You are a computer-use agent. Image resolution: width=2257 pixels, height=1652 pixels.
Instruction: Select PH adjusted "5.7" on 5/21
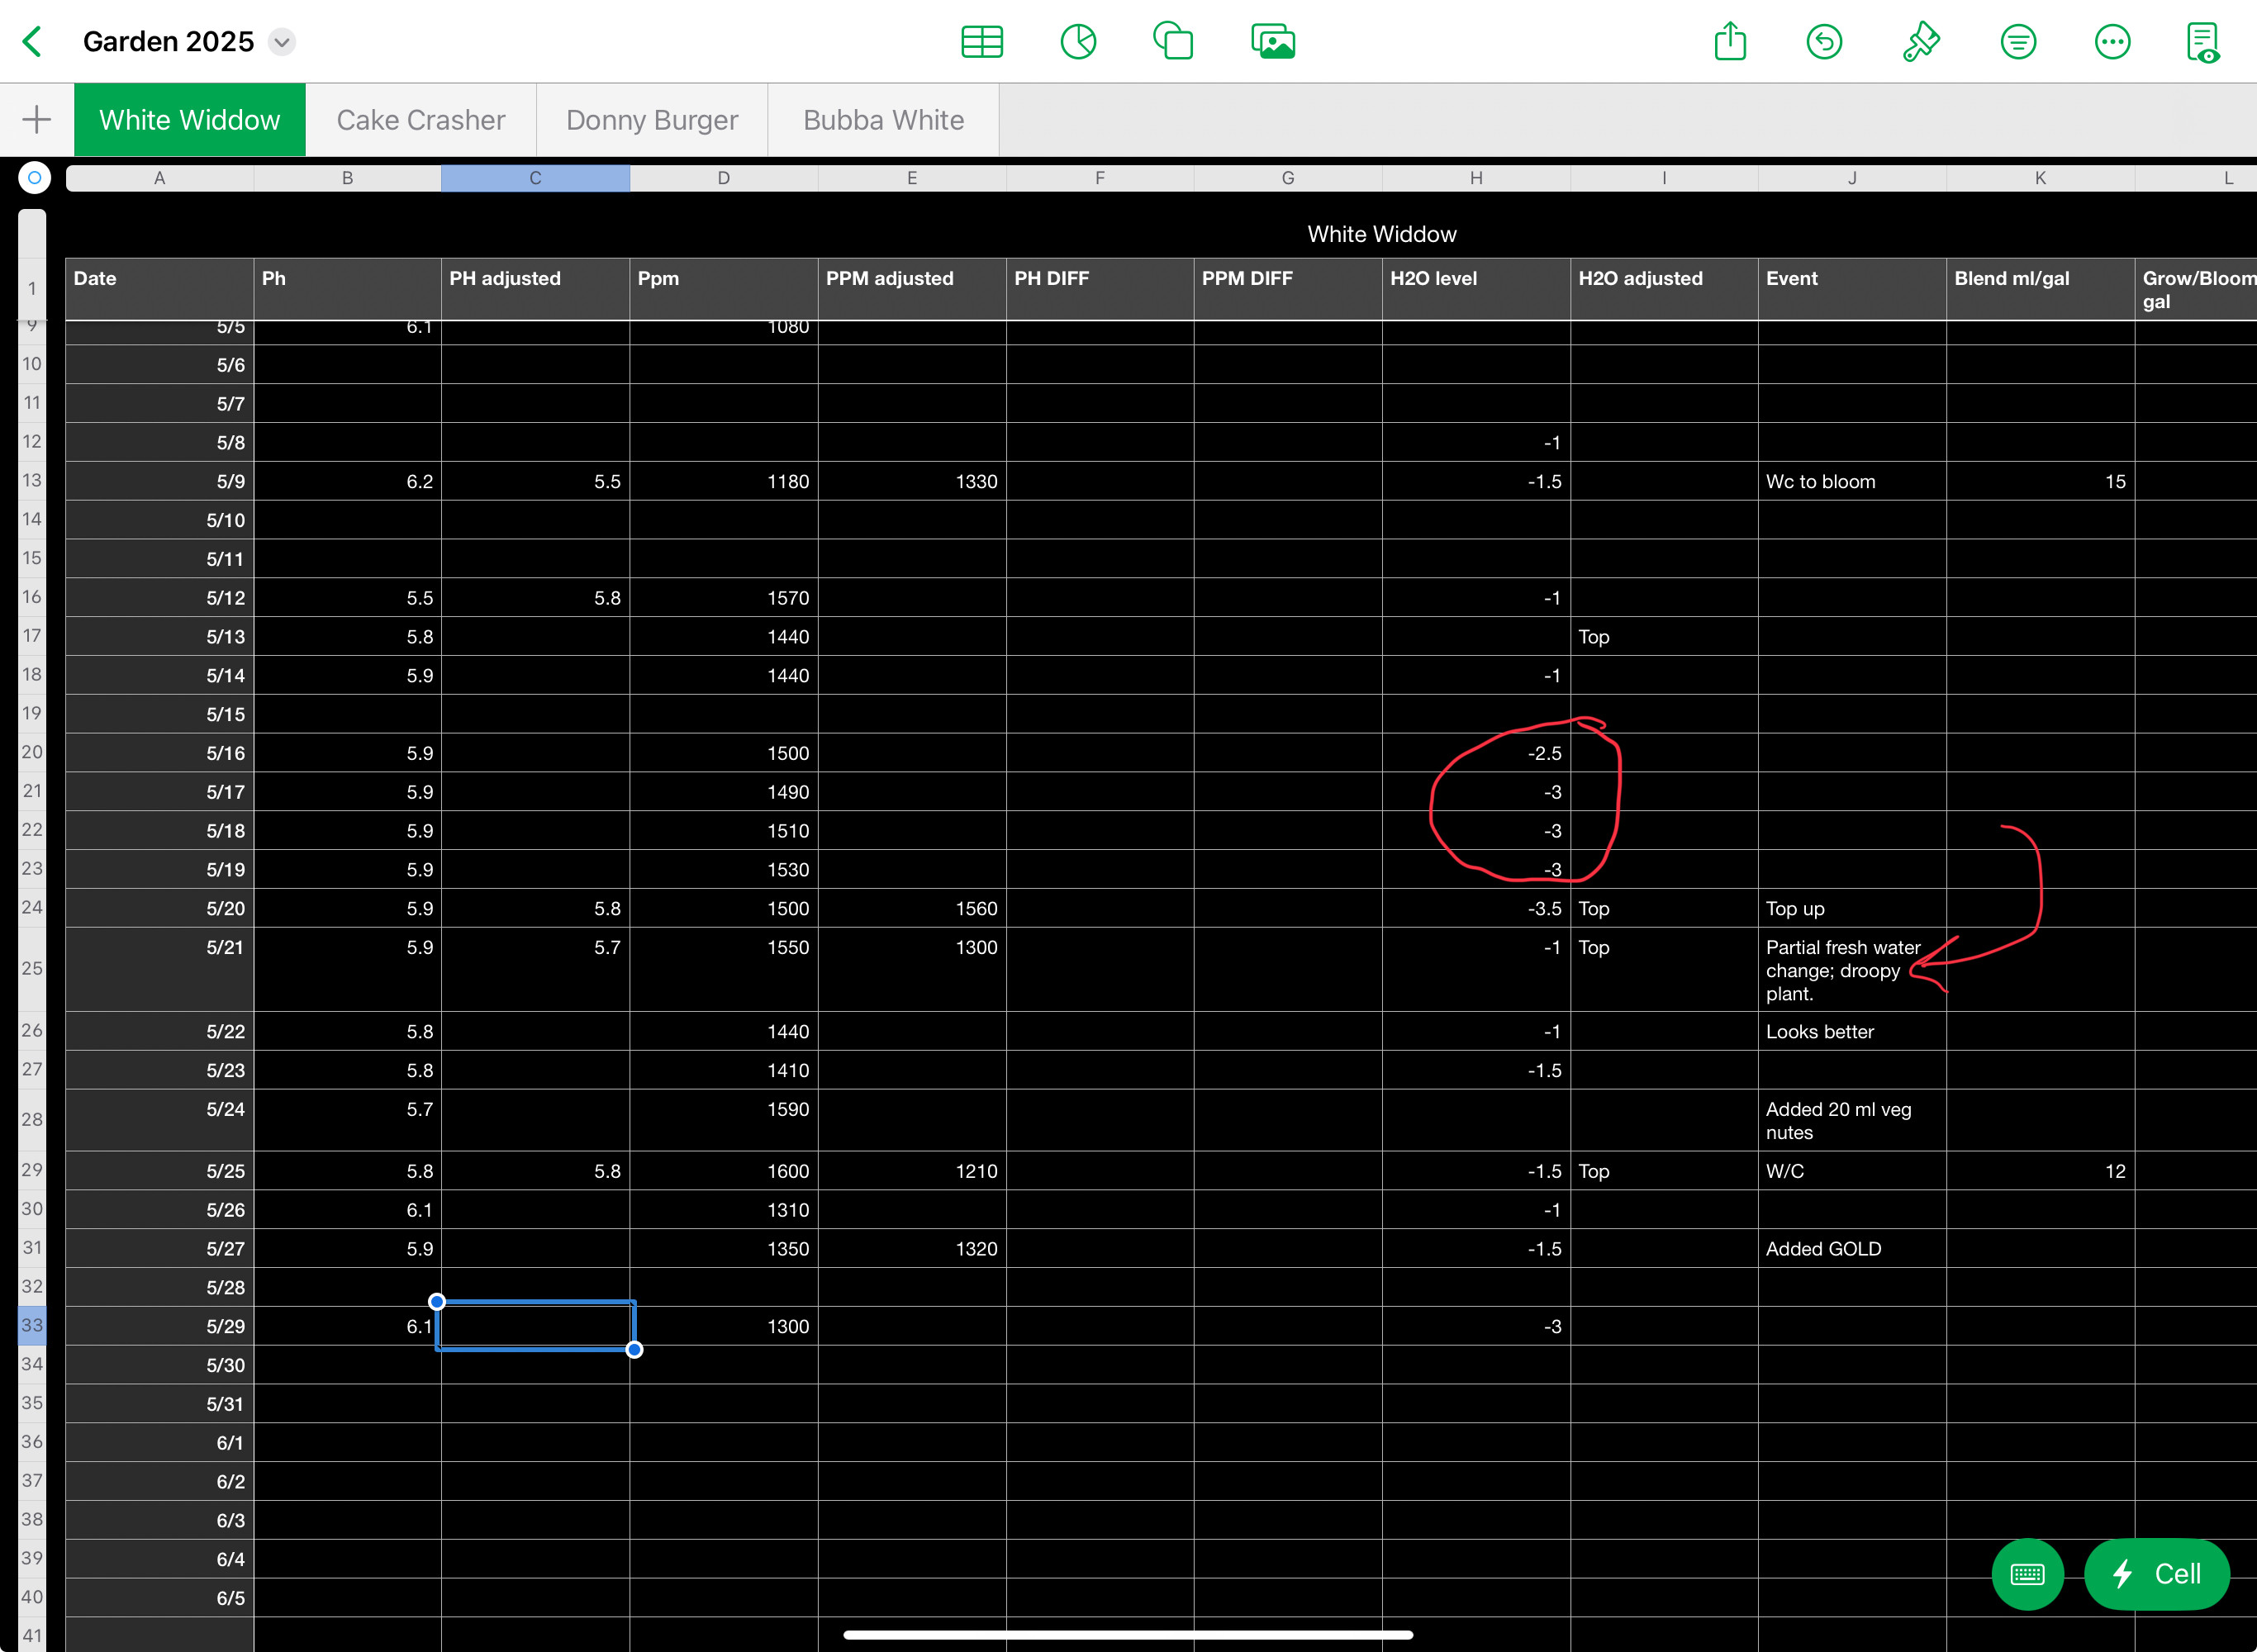click(x=536, y=970)
